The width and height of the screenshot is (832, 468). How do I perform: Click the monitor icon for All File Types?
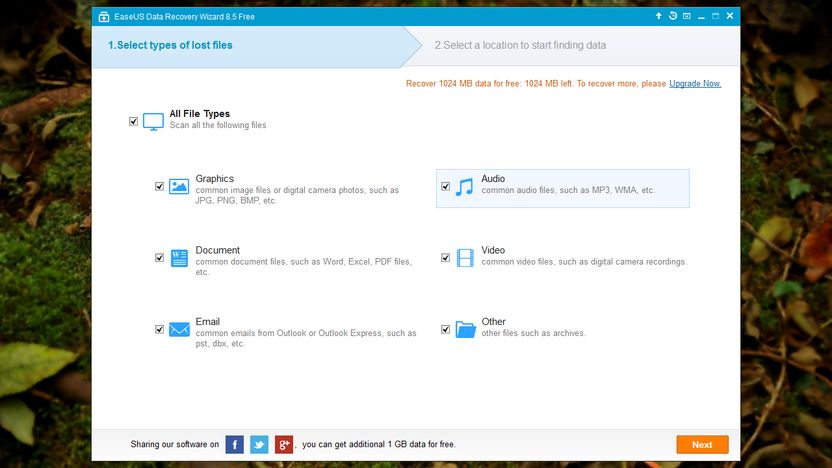coord(153,122)
